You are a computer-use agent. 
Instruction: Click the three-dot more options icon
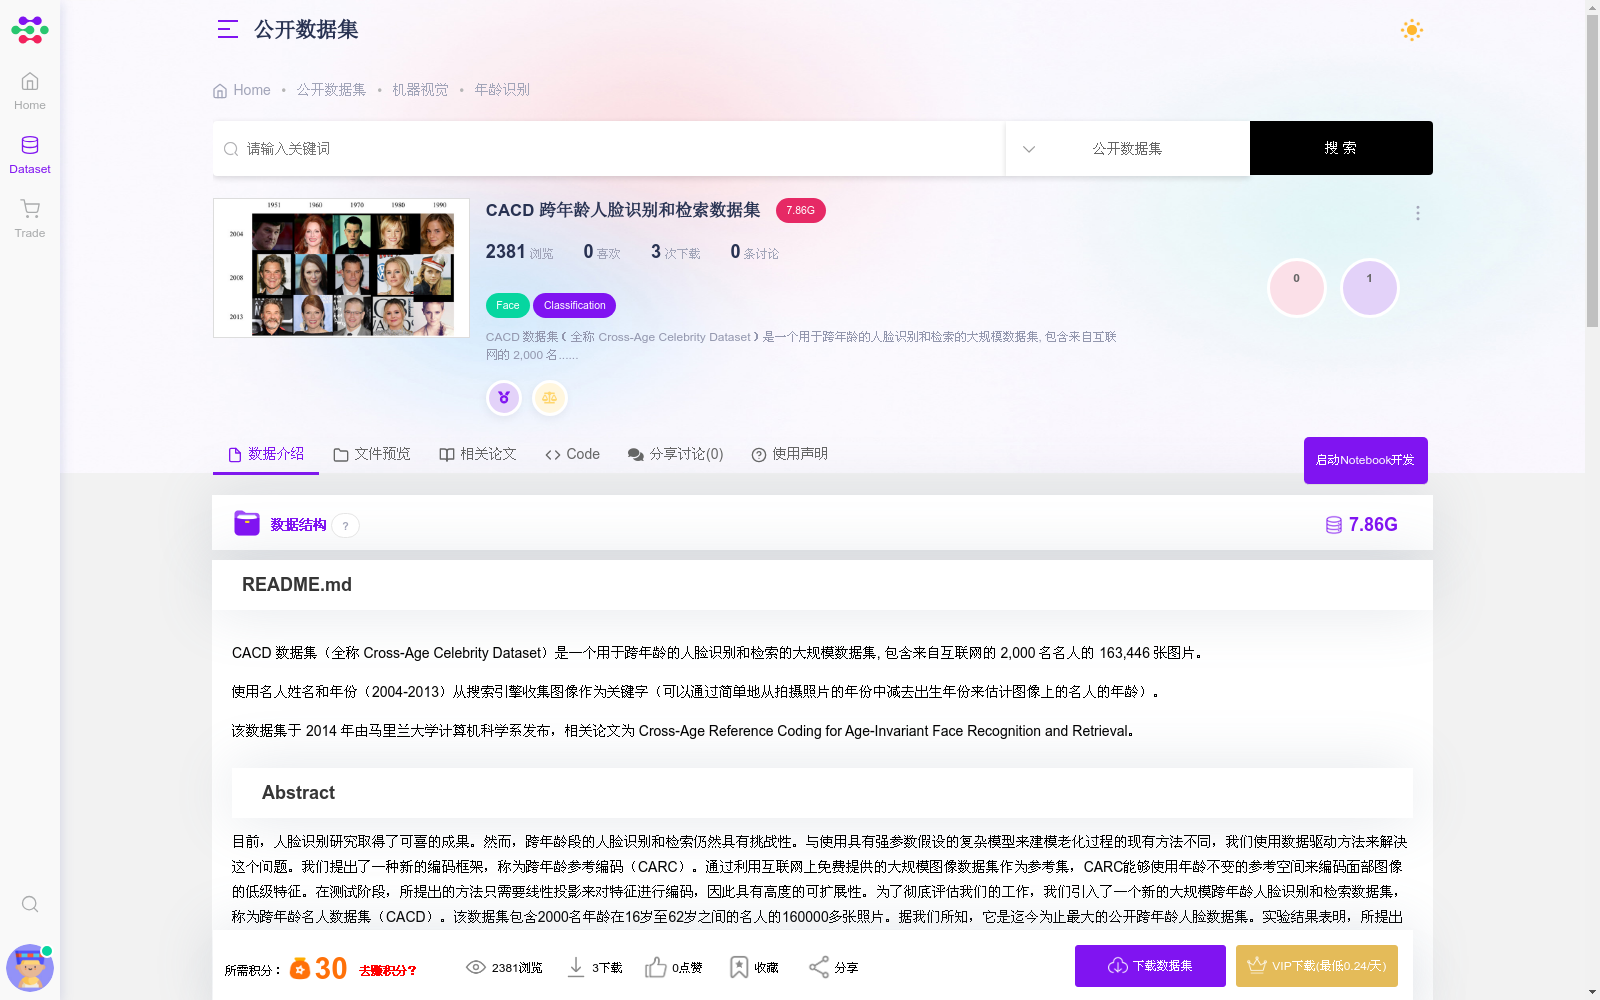[1418, 213]
